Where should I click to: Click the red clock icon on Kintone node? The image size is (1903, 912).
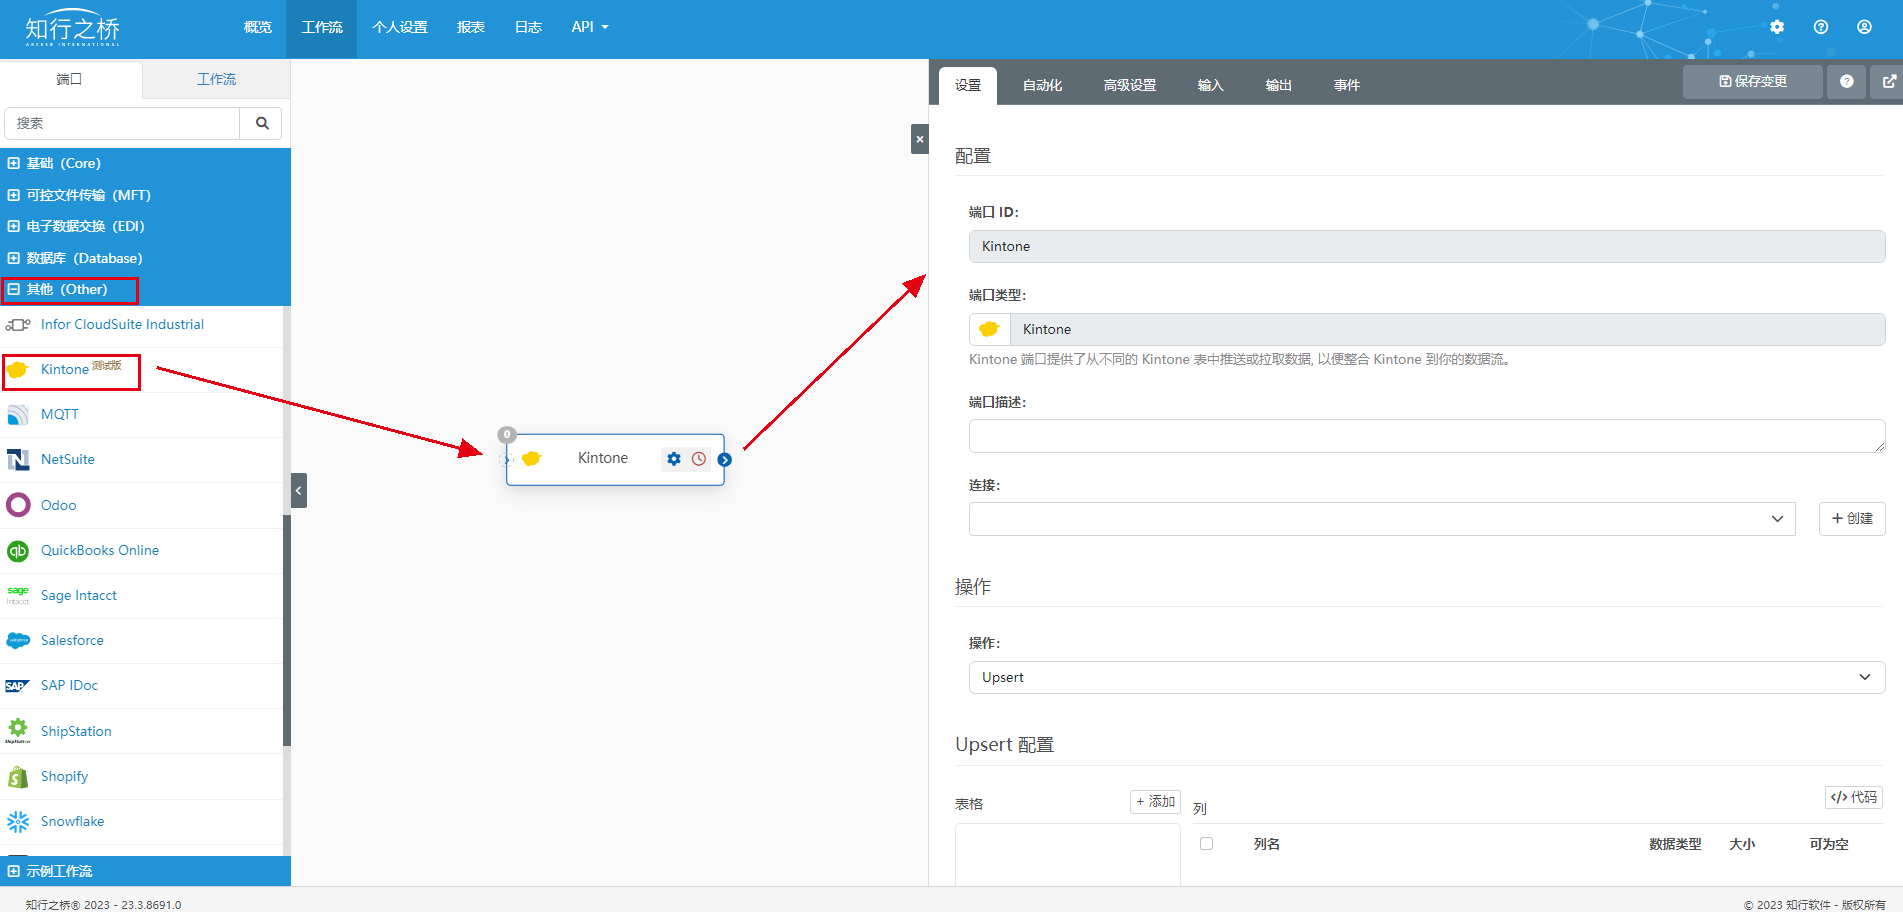tap(699, 459)
